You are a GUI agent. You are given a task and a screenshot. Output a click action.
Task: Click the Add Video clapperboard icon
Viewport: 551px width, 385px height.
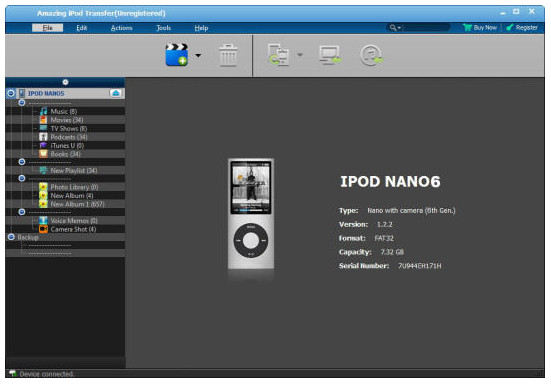click(176, 55)
